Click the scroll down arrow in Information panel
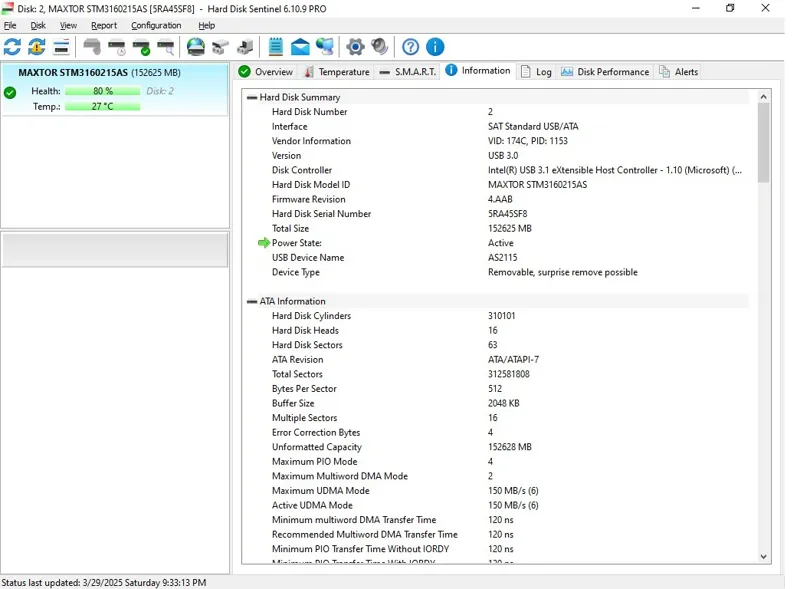This screenshot has width=800, height=589. 764,557
